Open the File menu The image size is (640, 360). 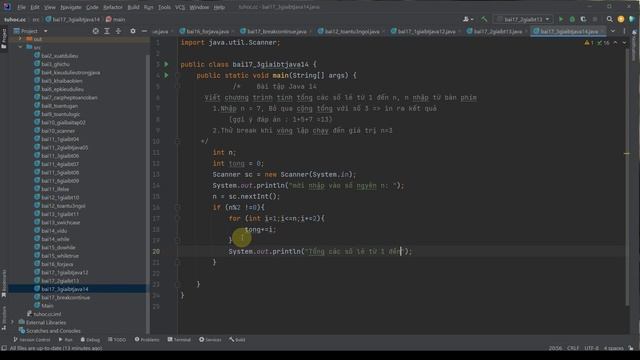(21, 7)
